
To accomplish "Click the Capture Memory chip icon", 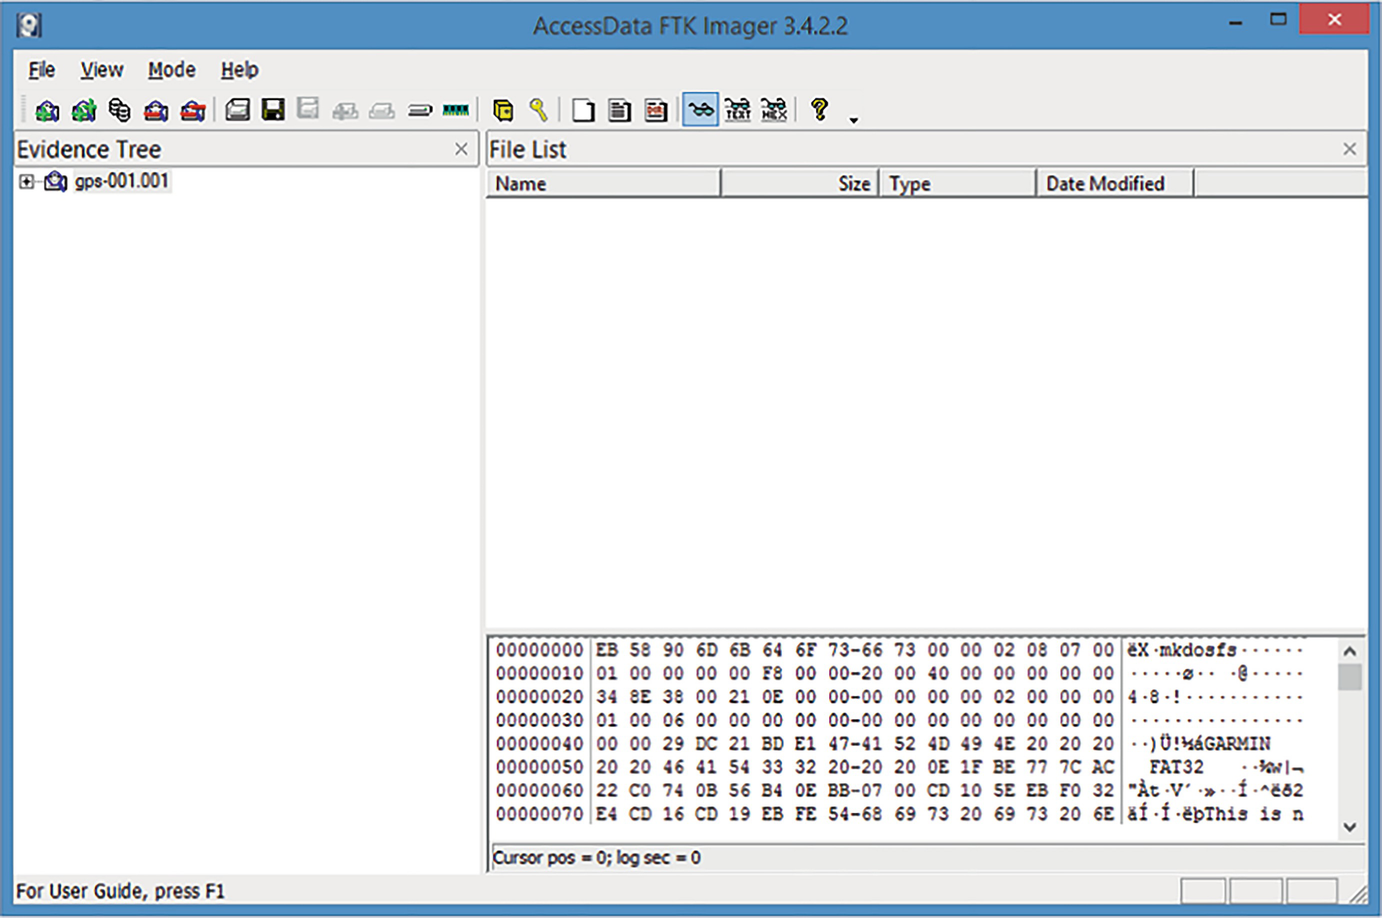I will [456, 110].
